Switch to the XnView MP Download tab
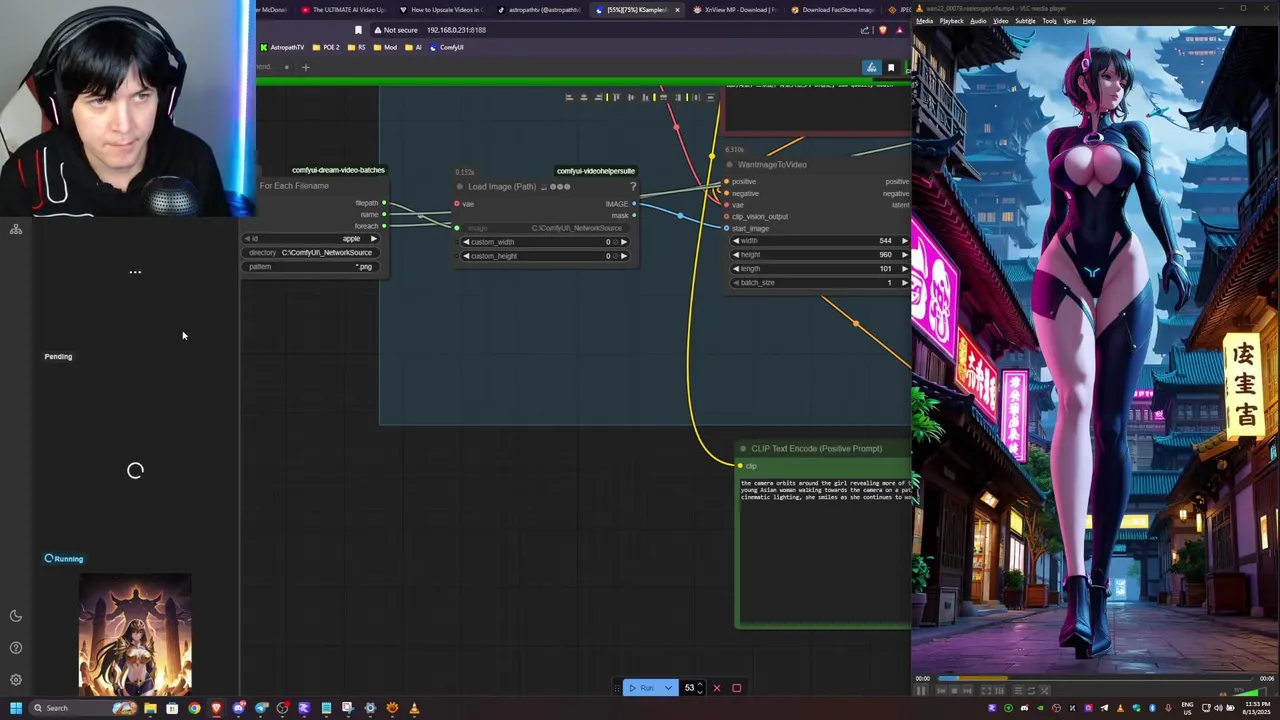Image resolution: width=1280 pixels, height=720 pixels. coord(736,10)
